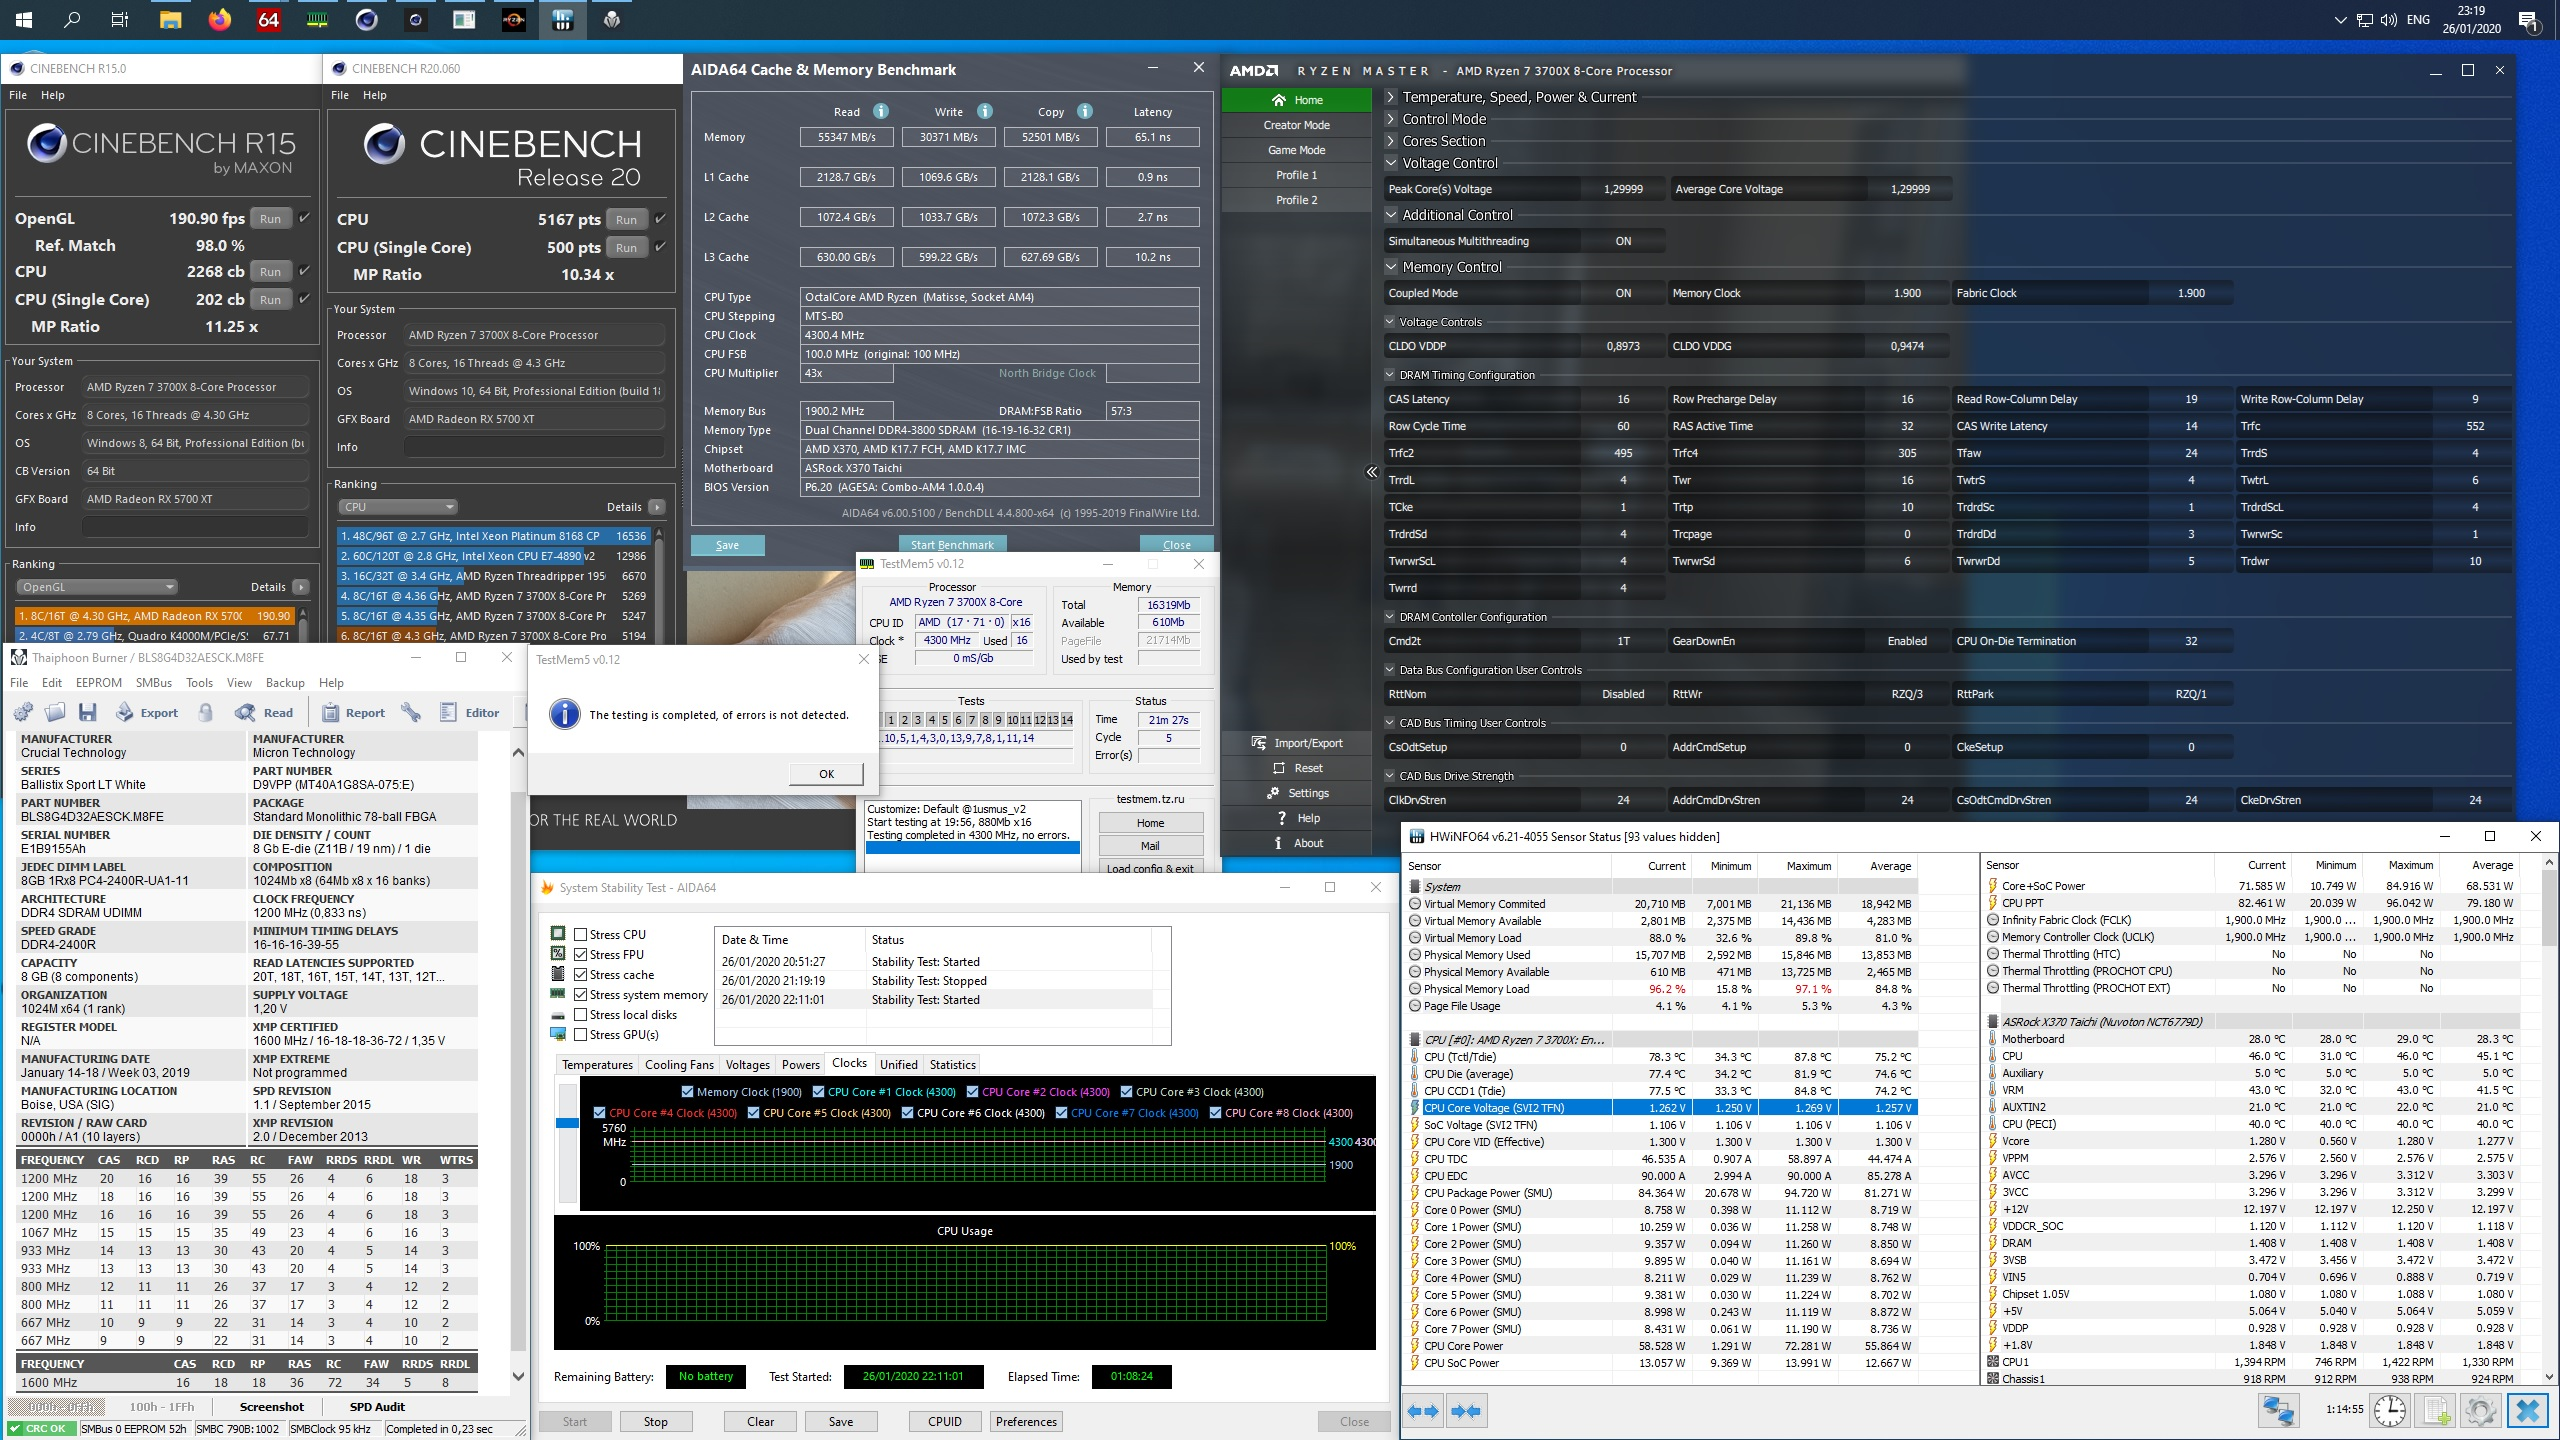Image resolution: width=2560 pixels, height=1440 pixels.
Task: Open the OpenGL ranking dropdown in Cinebench R15
Action: pyautogui.click(x=98, y=587)
